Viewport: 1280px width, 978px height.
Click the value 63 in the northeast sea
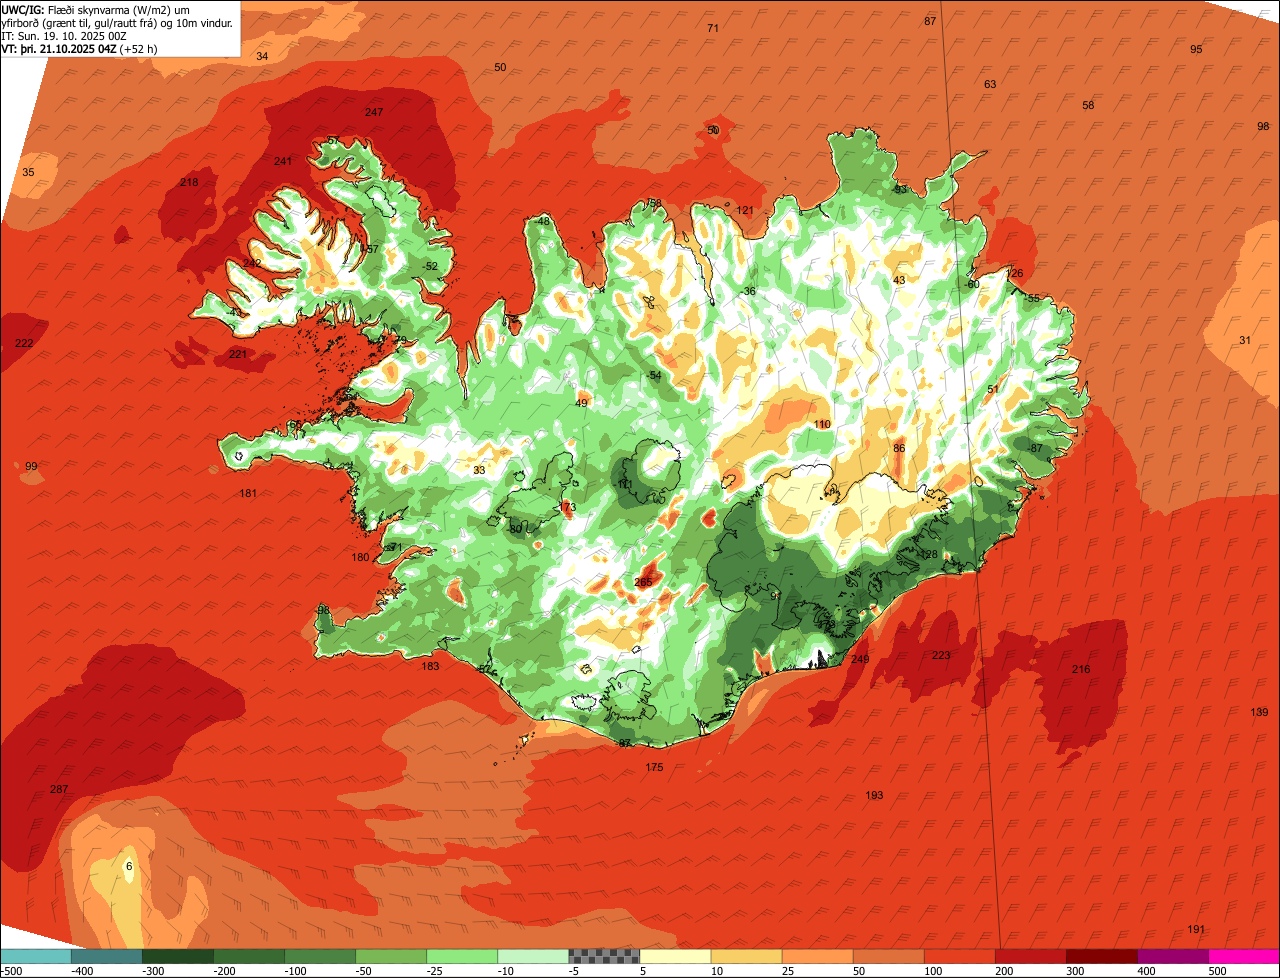990,84
